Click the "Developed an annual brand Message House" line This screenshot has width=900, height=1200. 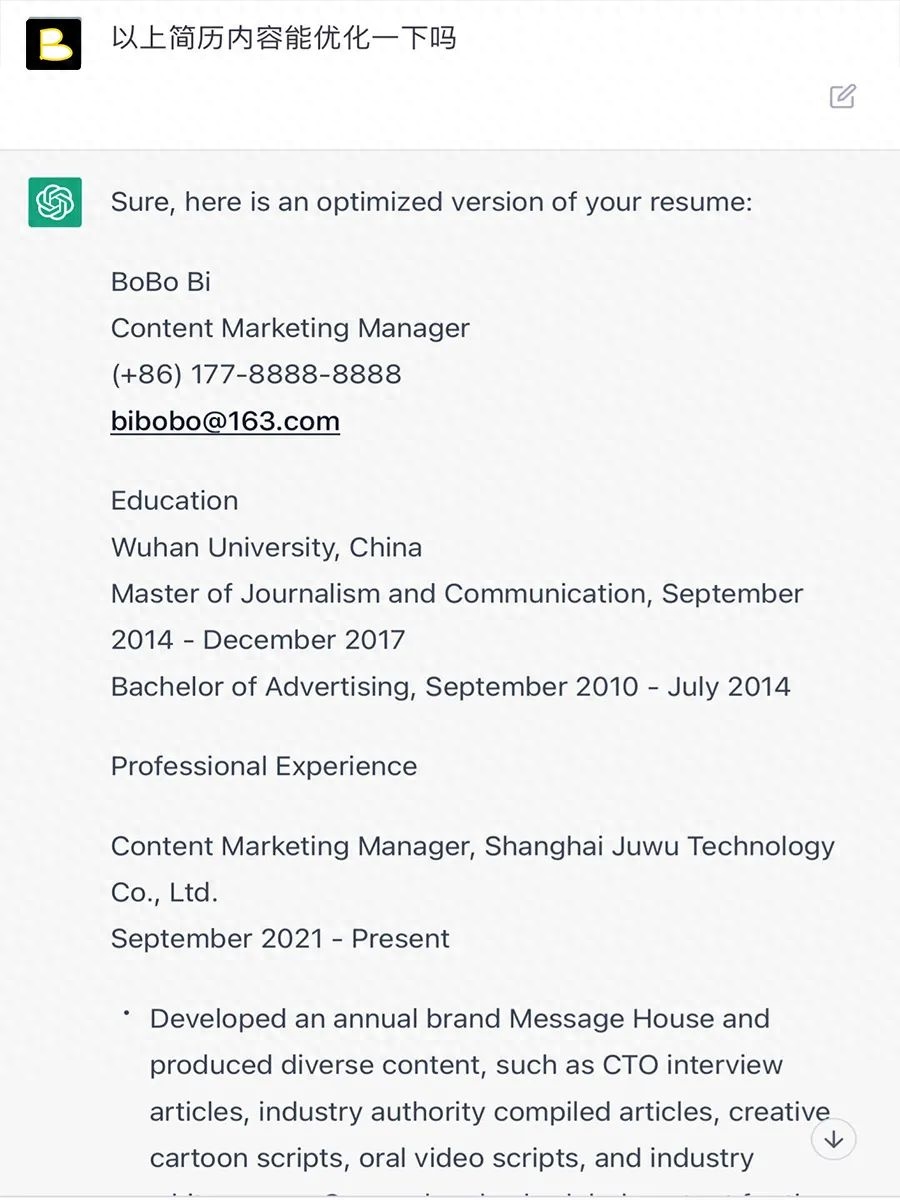(459, 1019)
